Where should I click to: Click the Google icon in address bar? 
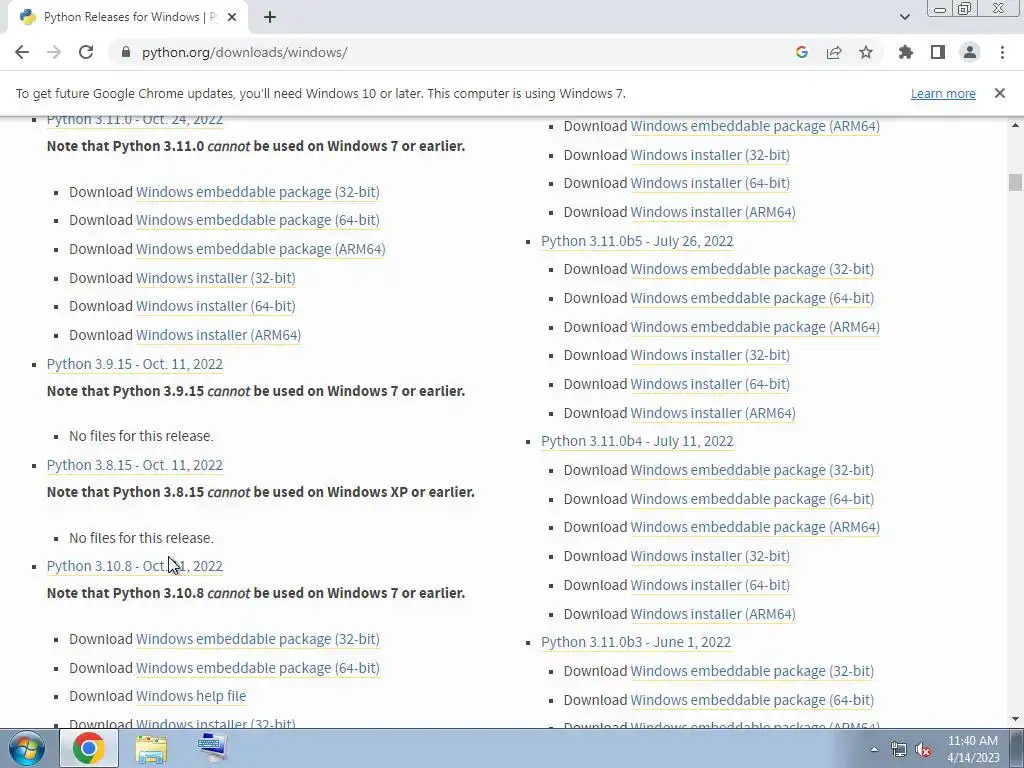[x=802, y=52]
